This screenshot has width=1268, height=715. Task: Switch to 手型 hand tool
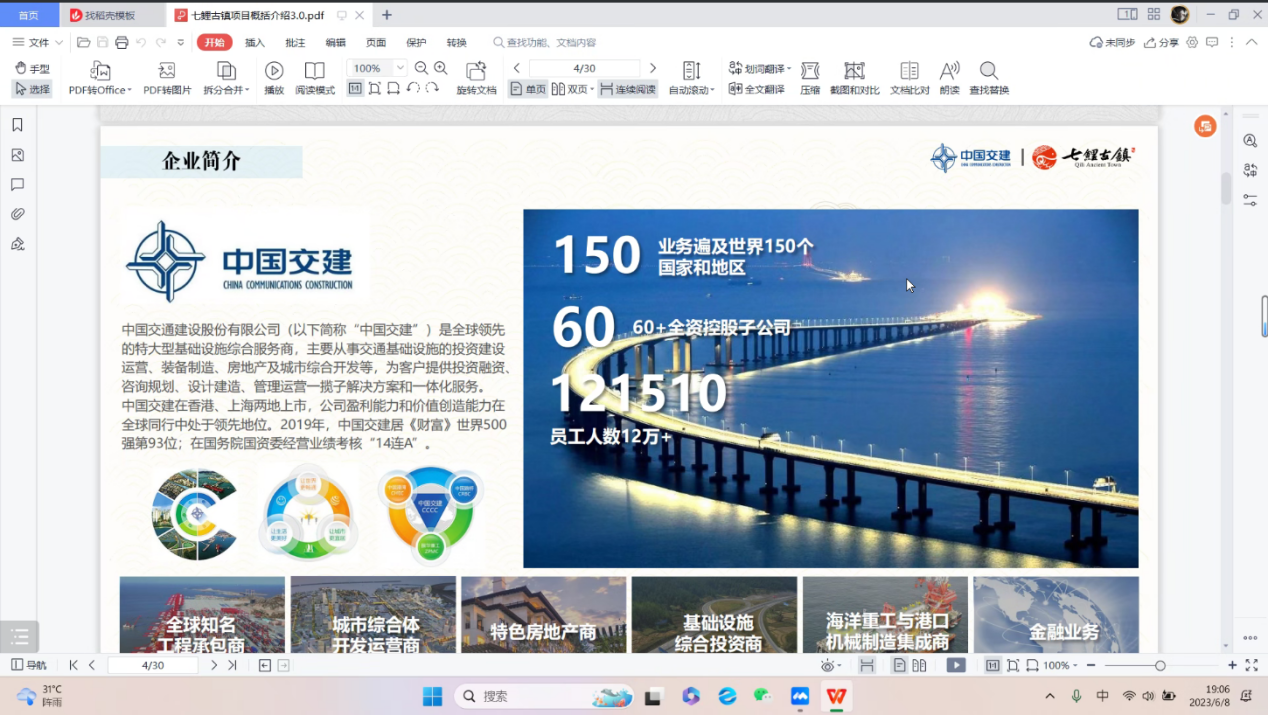(32, 69)
